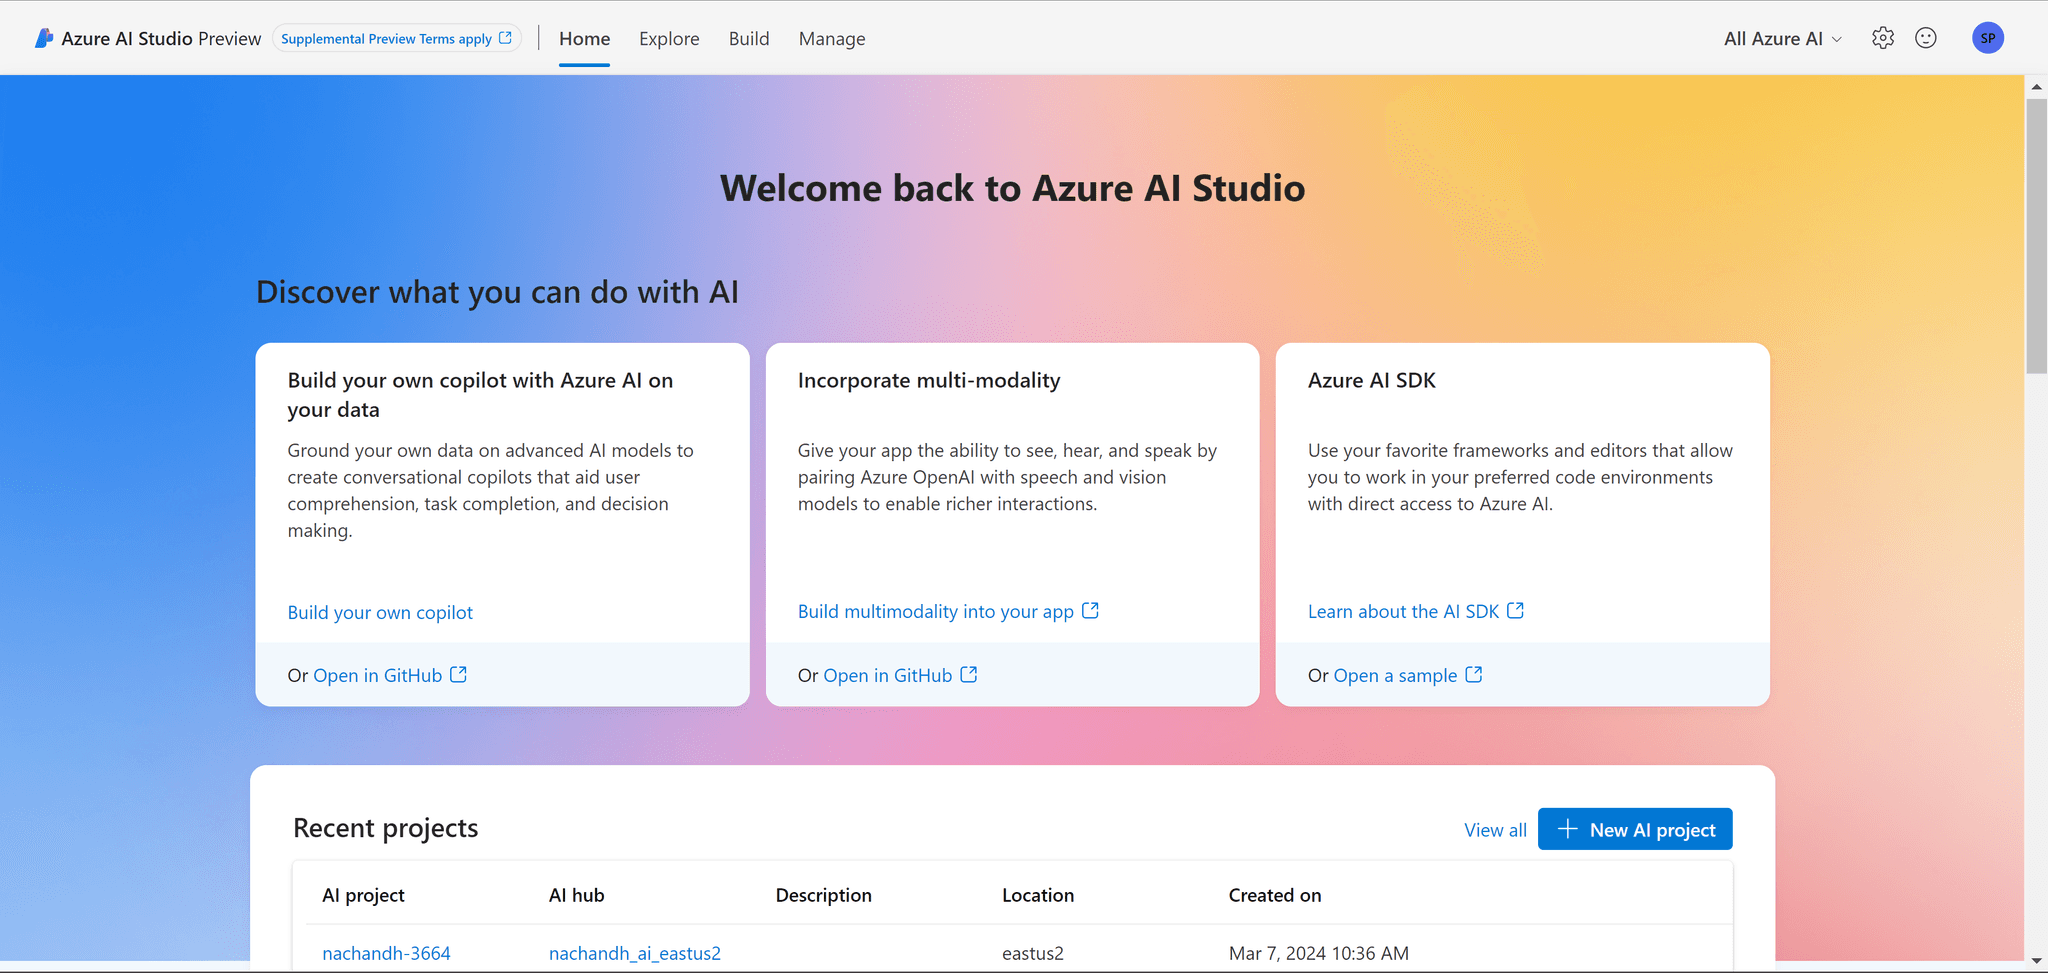Open the nachandh_ai_eastus2 hub link
Viewport: 2048px width, 973px height.
point(635,953)
